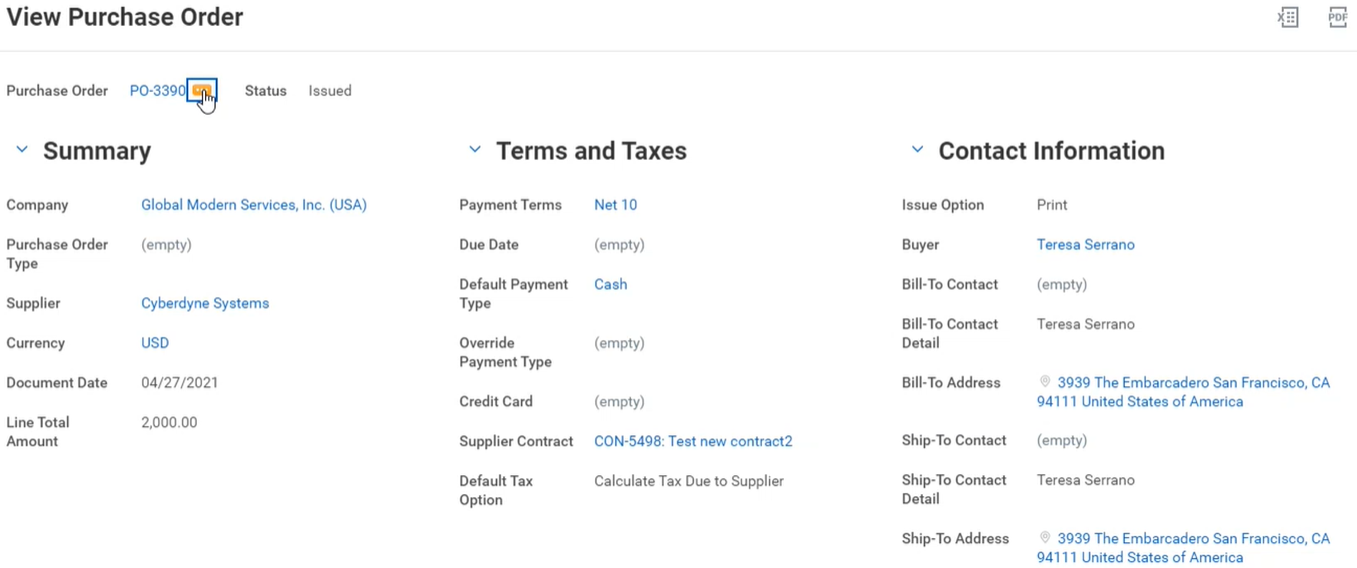
Task: Open Bill-To Address 3939 The Embarcadero link
Action: coord(1193,383)
